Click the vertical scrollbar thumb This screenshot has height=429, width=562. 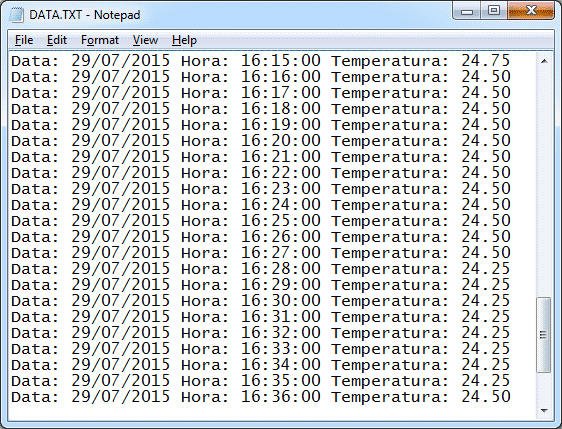[x=544, y=335]
